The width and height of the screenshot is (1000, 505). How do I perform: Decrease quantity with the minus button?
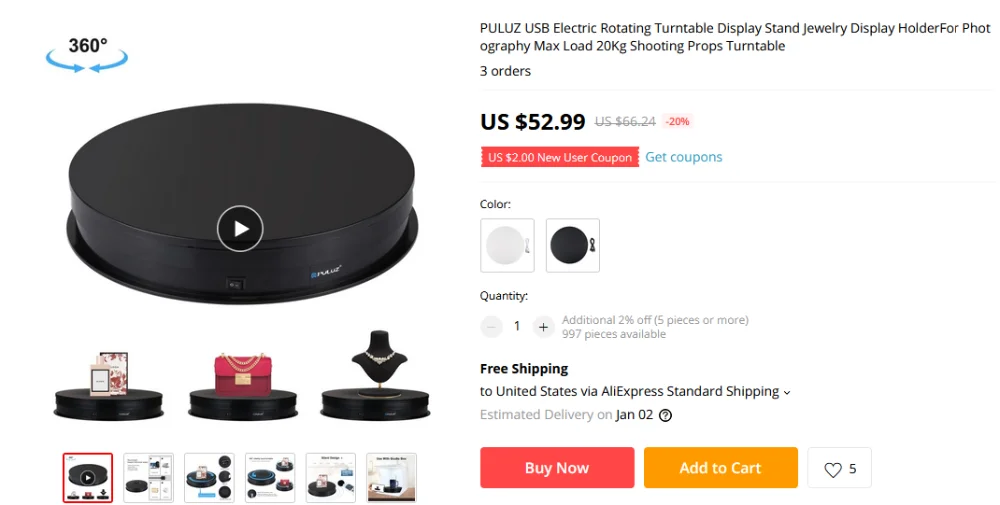coord(491,327)
